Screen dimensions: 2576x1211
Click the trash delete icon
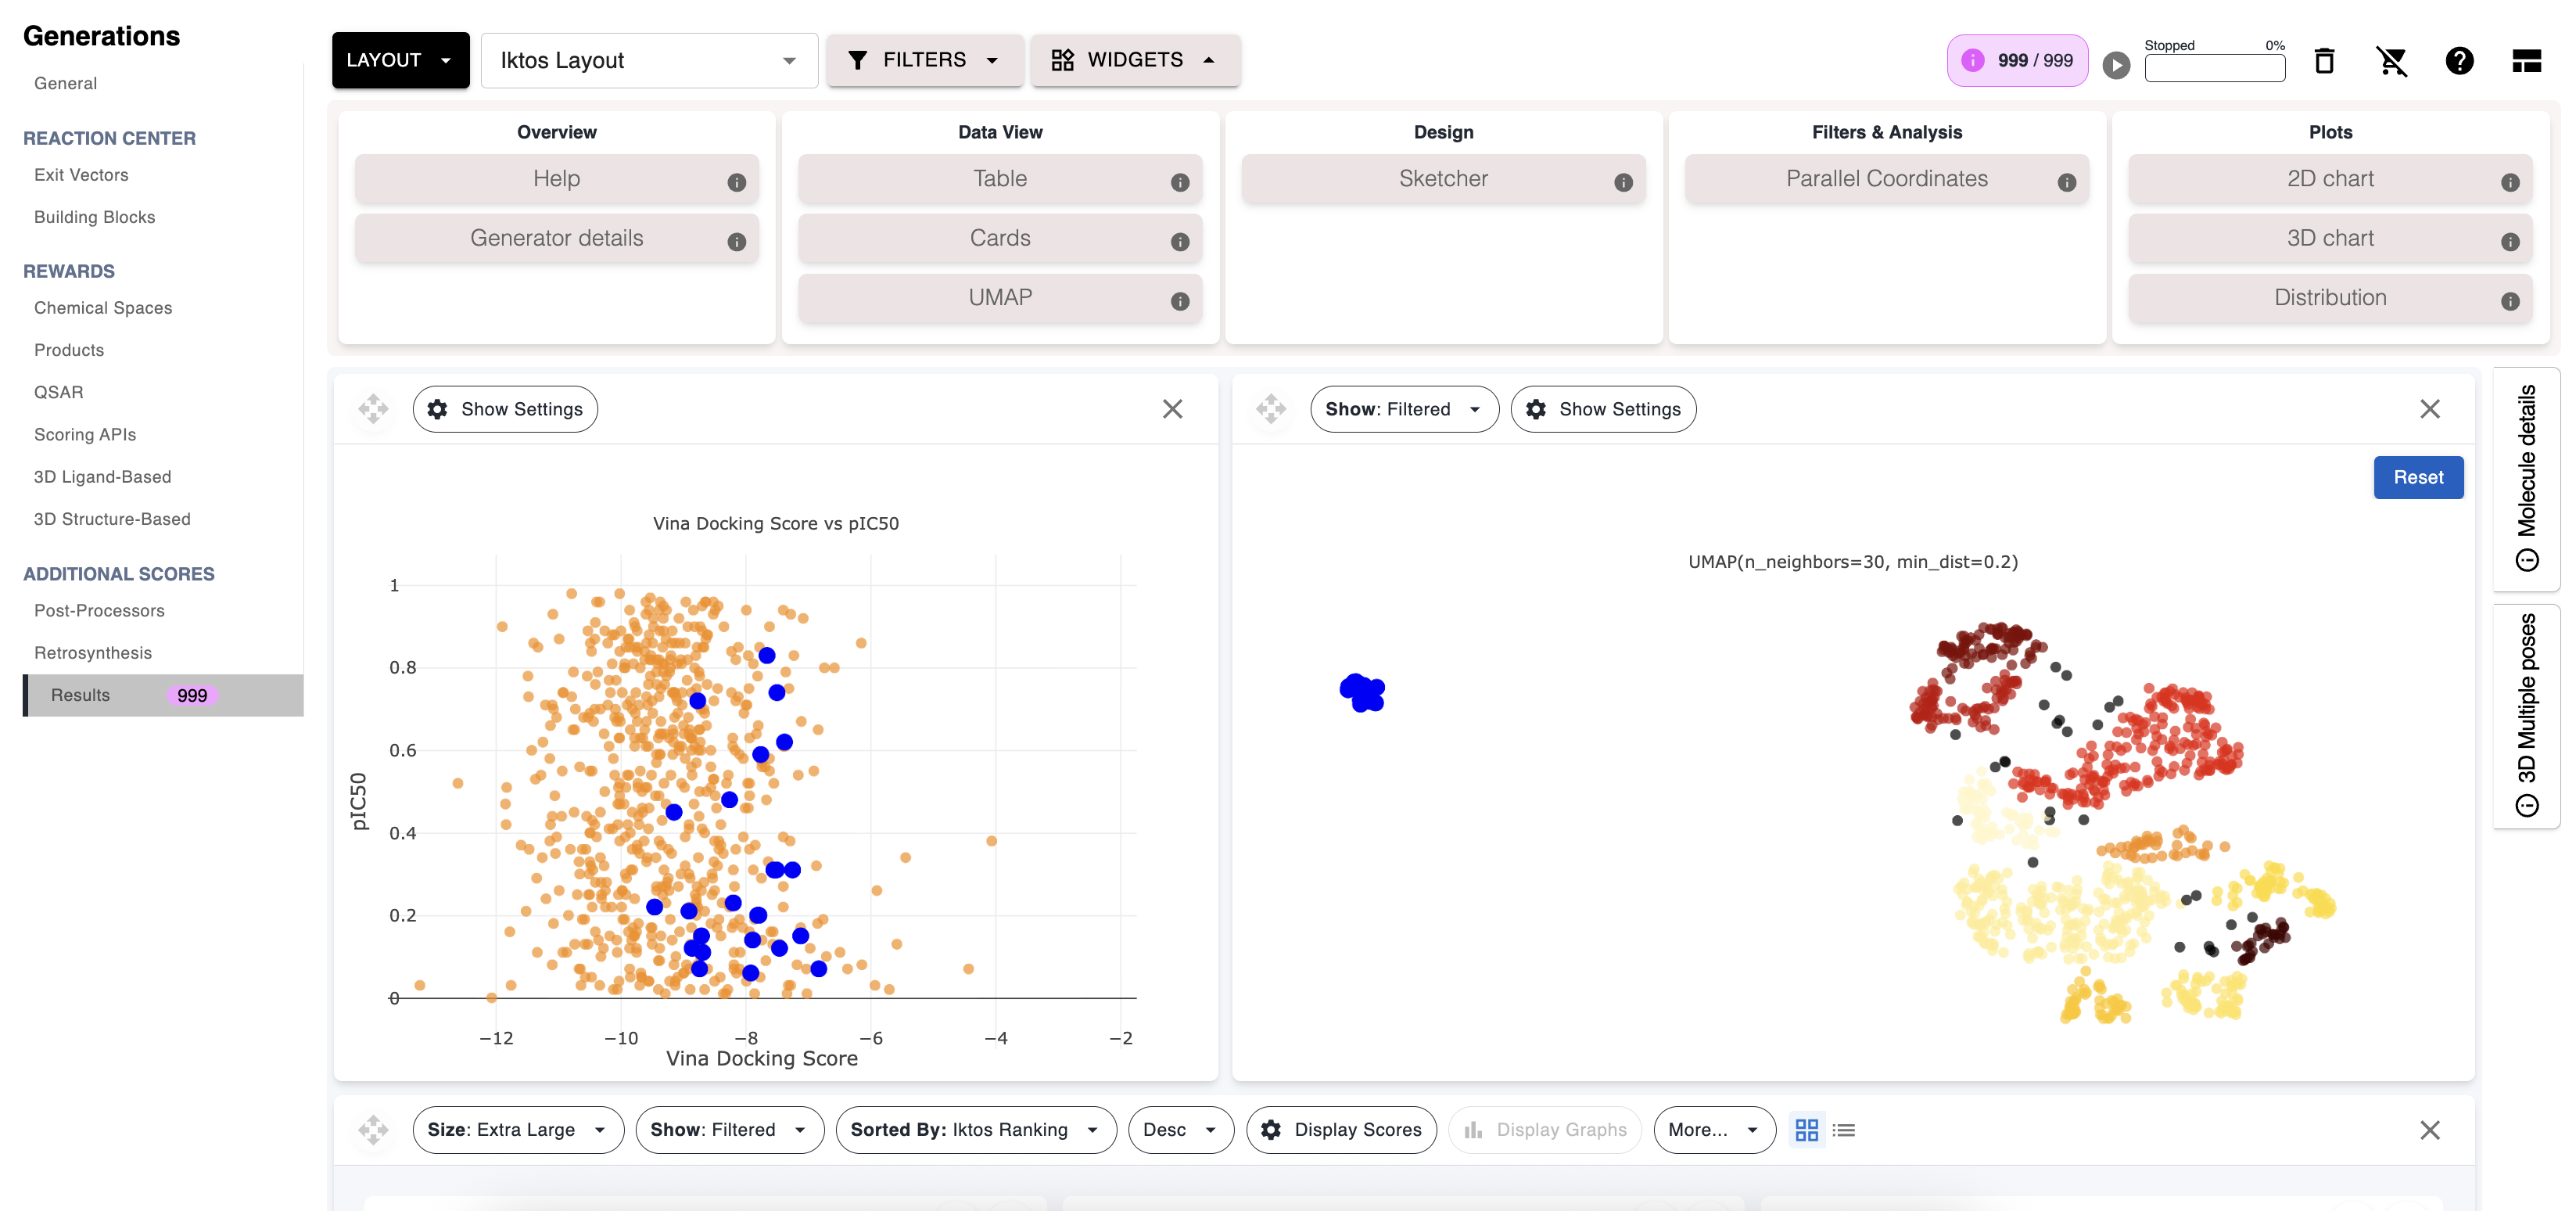2324,61
